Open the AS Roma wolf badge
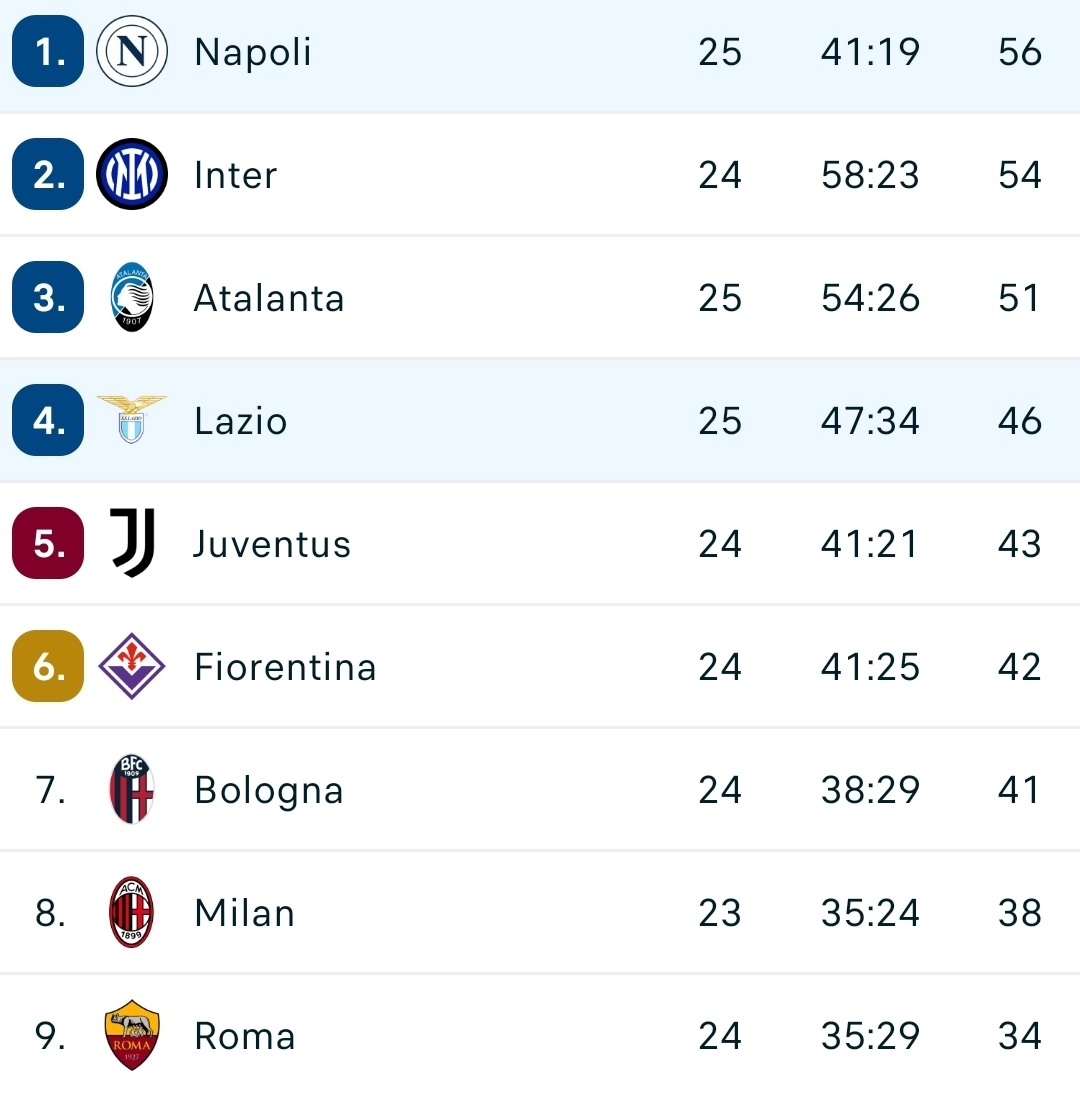Screen dimensions: 1080x1093 (132, 1034)
